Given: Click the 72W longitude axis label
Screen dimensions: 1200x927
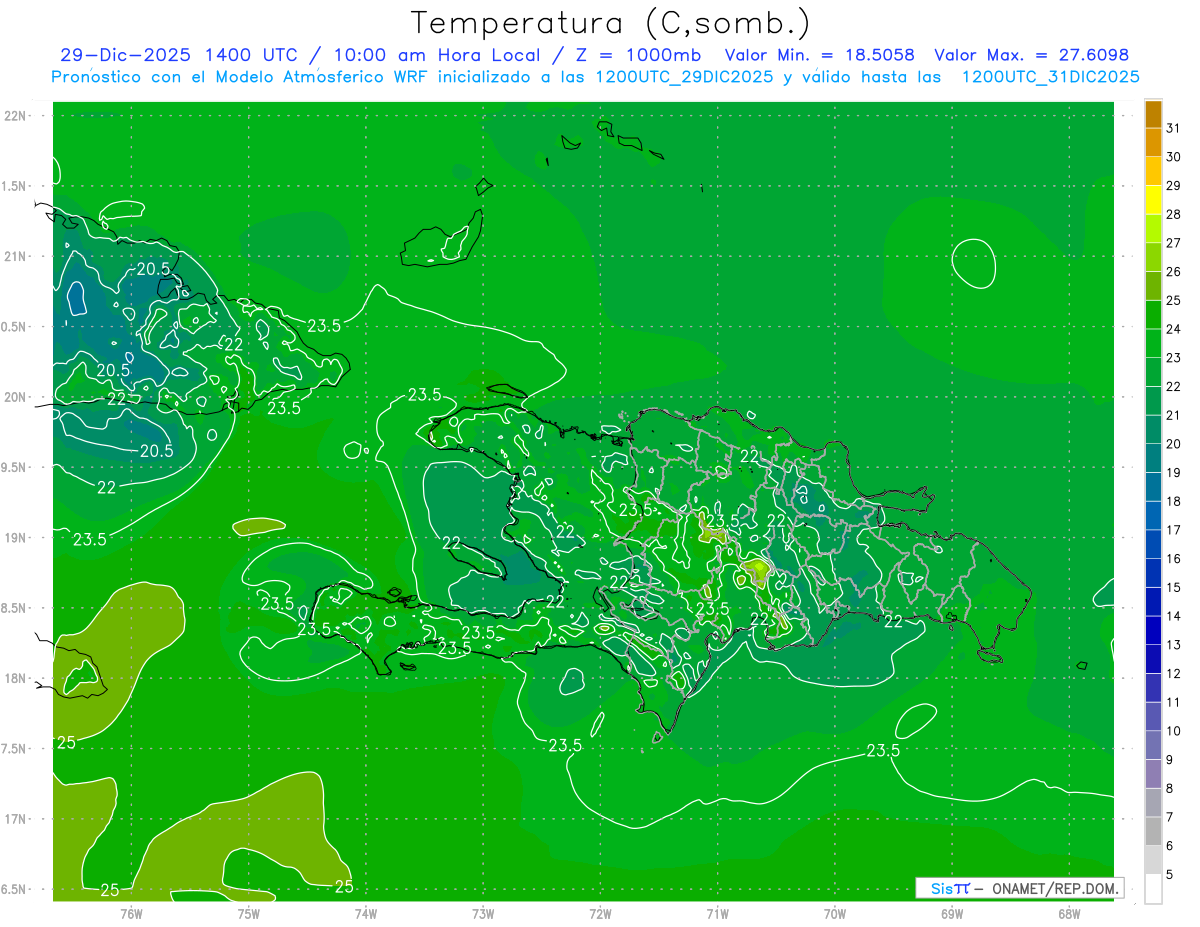Looking at the screenshot, I should click(600, 914).
